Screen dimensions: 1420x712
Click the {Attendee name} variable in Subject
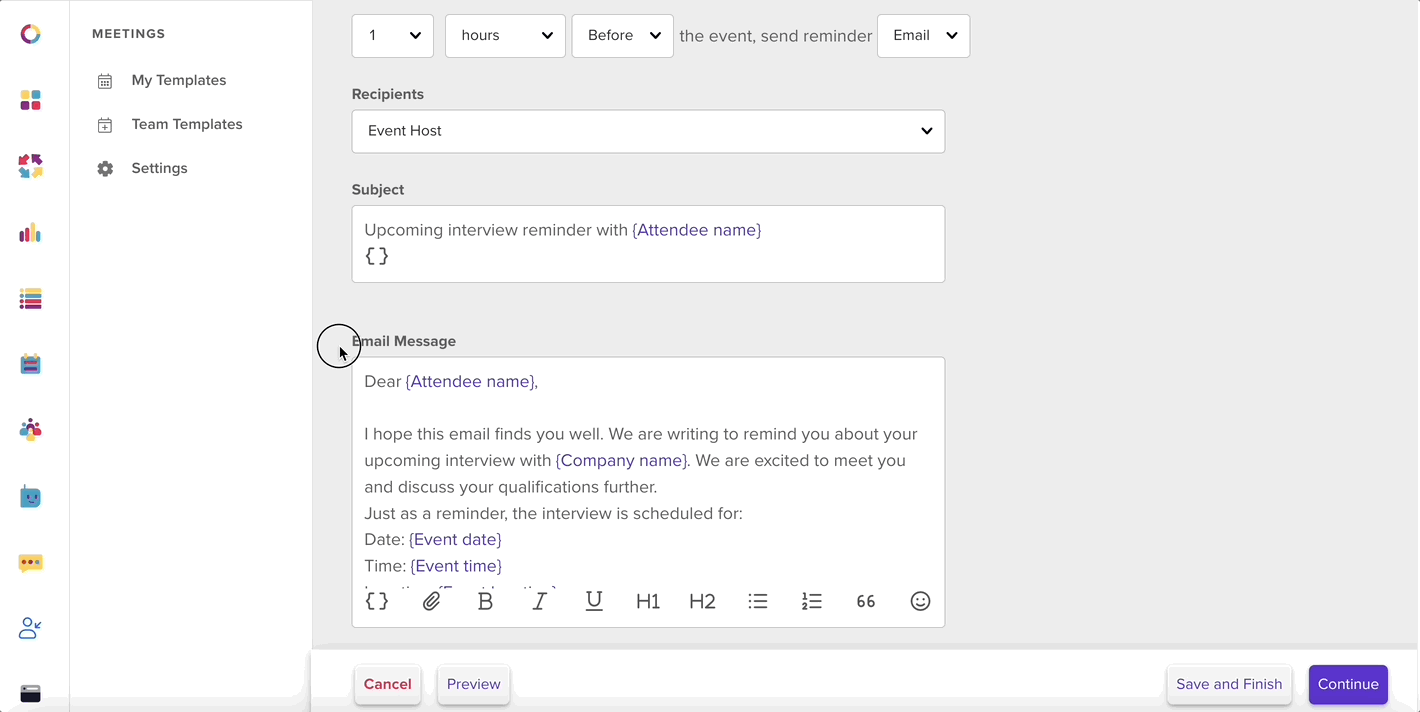(x=697, y=230)
